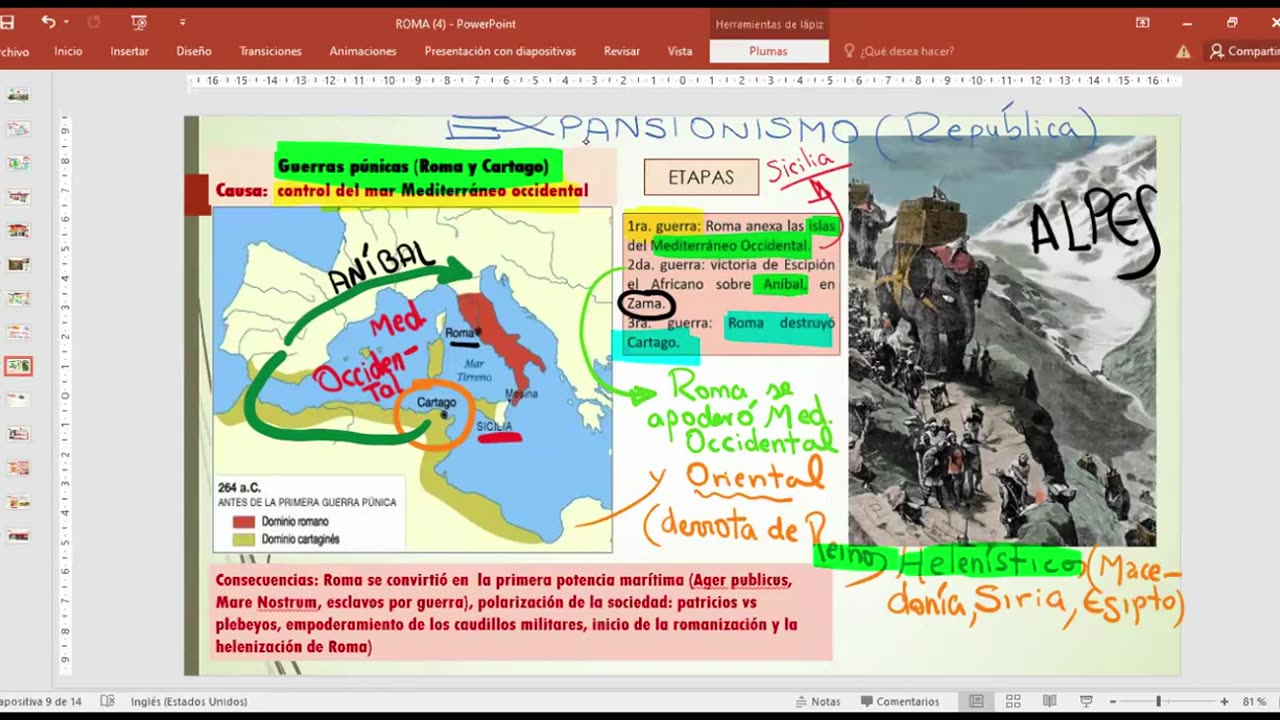Select slide 10 thumbnail in panel
The image size is (1280, 720).
tap(18, 400)
